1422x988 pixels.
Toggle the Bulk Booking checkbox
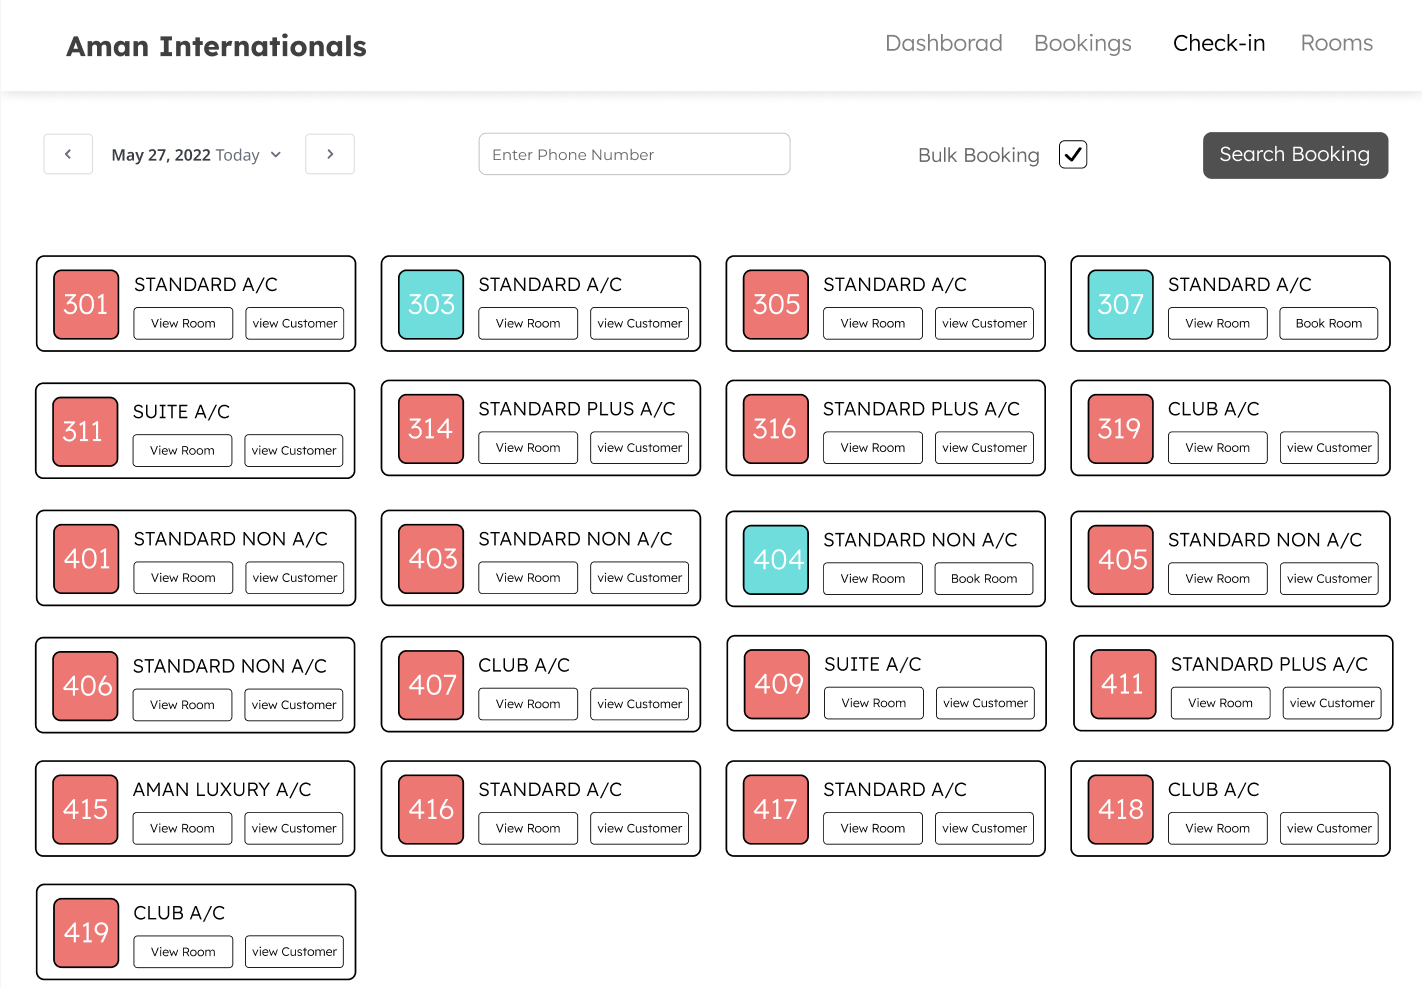[1072, 155]
